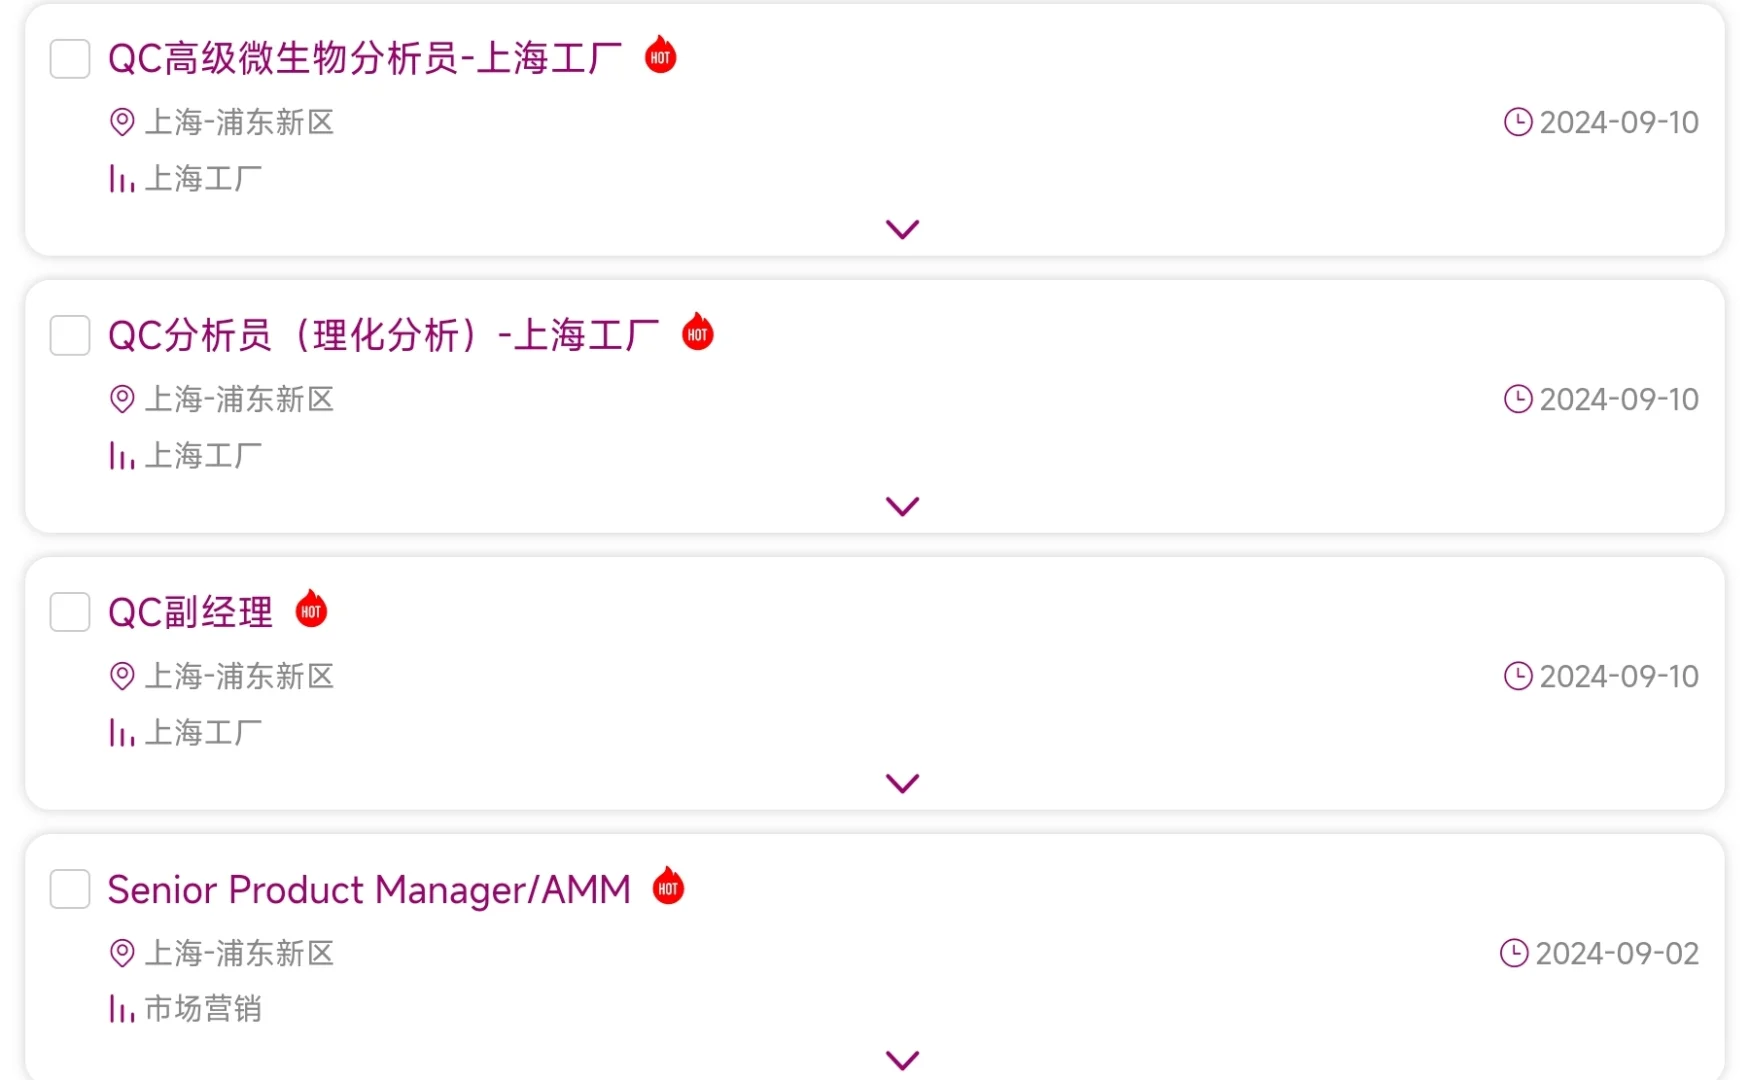
Task: Click location pin icon under QC高级微生物分析员
Action: 122,122
